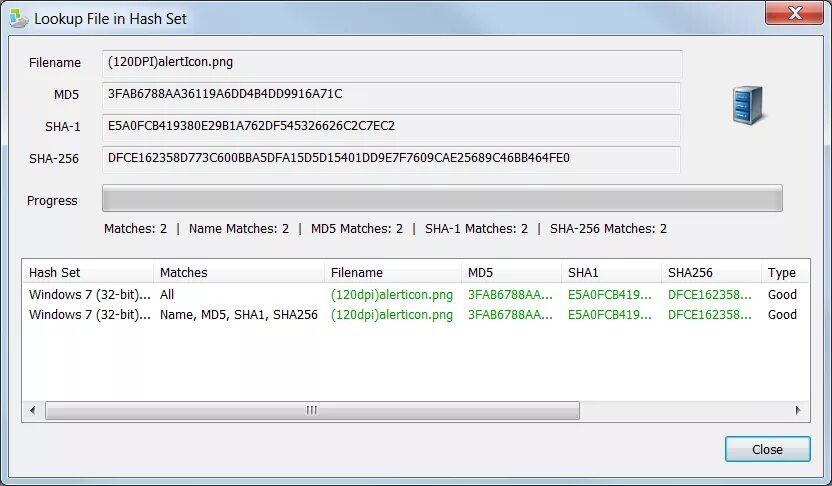Click the 'MD5 Matches: 2' status text
Image resolution: width=832 pixels, height=486 pixels.
[357, 229]
